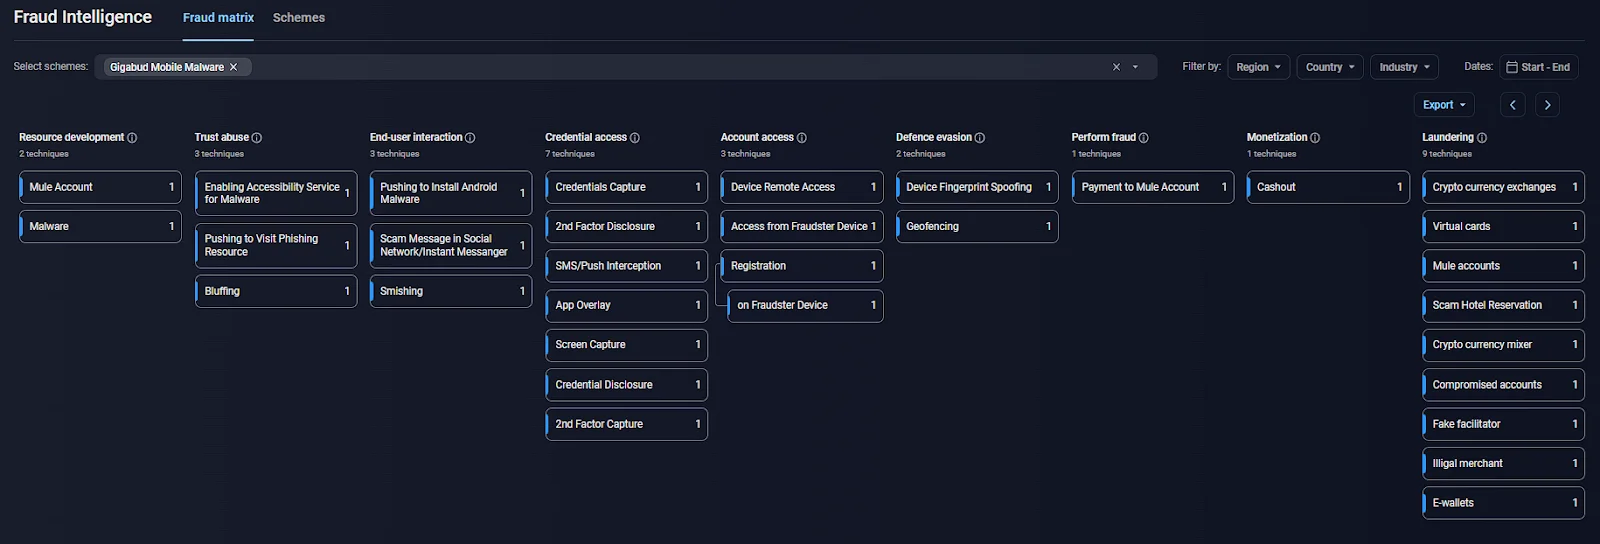
Task: Select the Virtual cards technique
Action: point(1503,226)
